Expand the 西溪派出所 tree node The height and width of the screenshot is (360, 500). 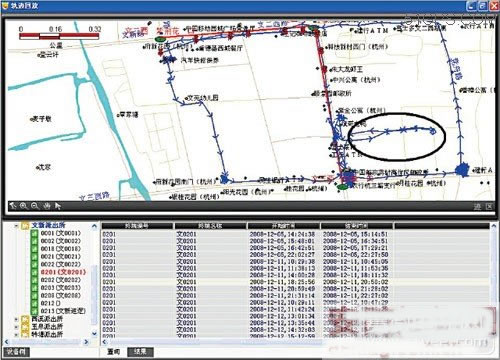16,319
